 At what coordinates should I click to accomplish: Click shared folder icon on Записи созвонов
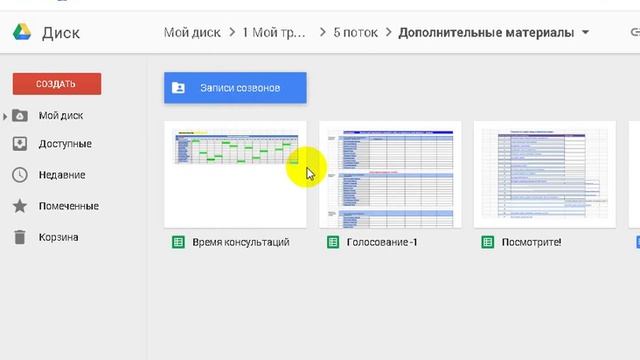[x=178, y=88]
